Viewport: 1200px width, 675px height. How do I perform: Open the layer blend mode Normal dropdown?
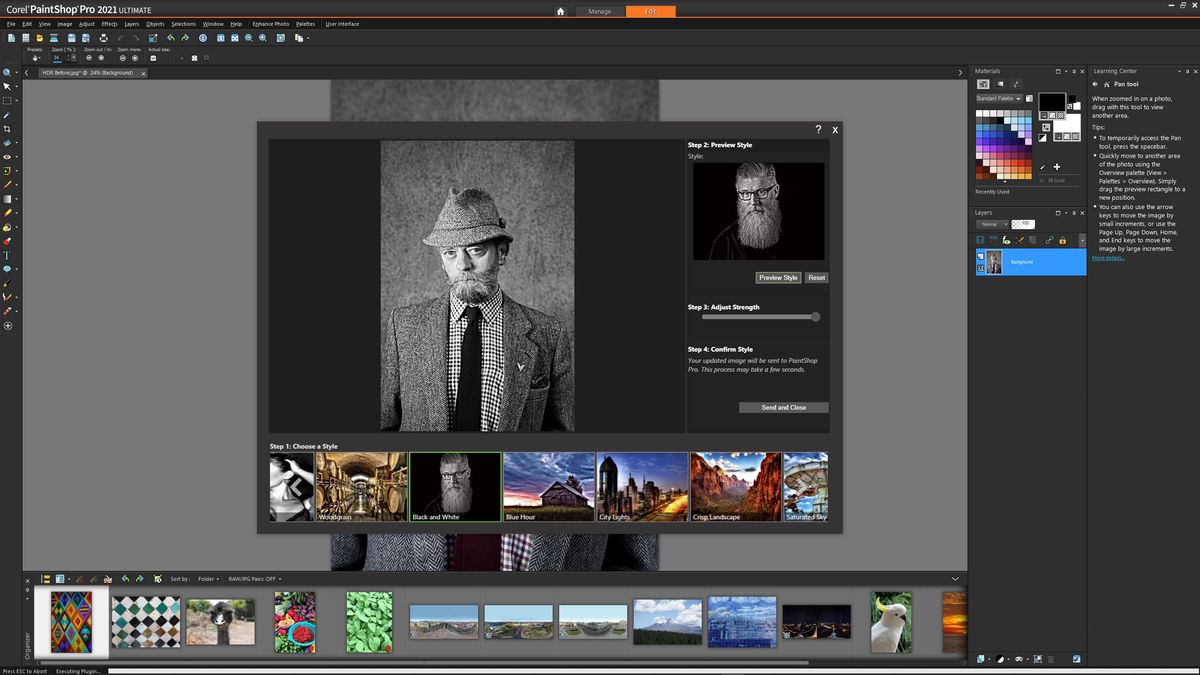pos(990,224)
